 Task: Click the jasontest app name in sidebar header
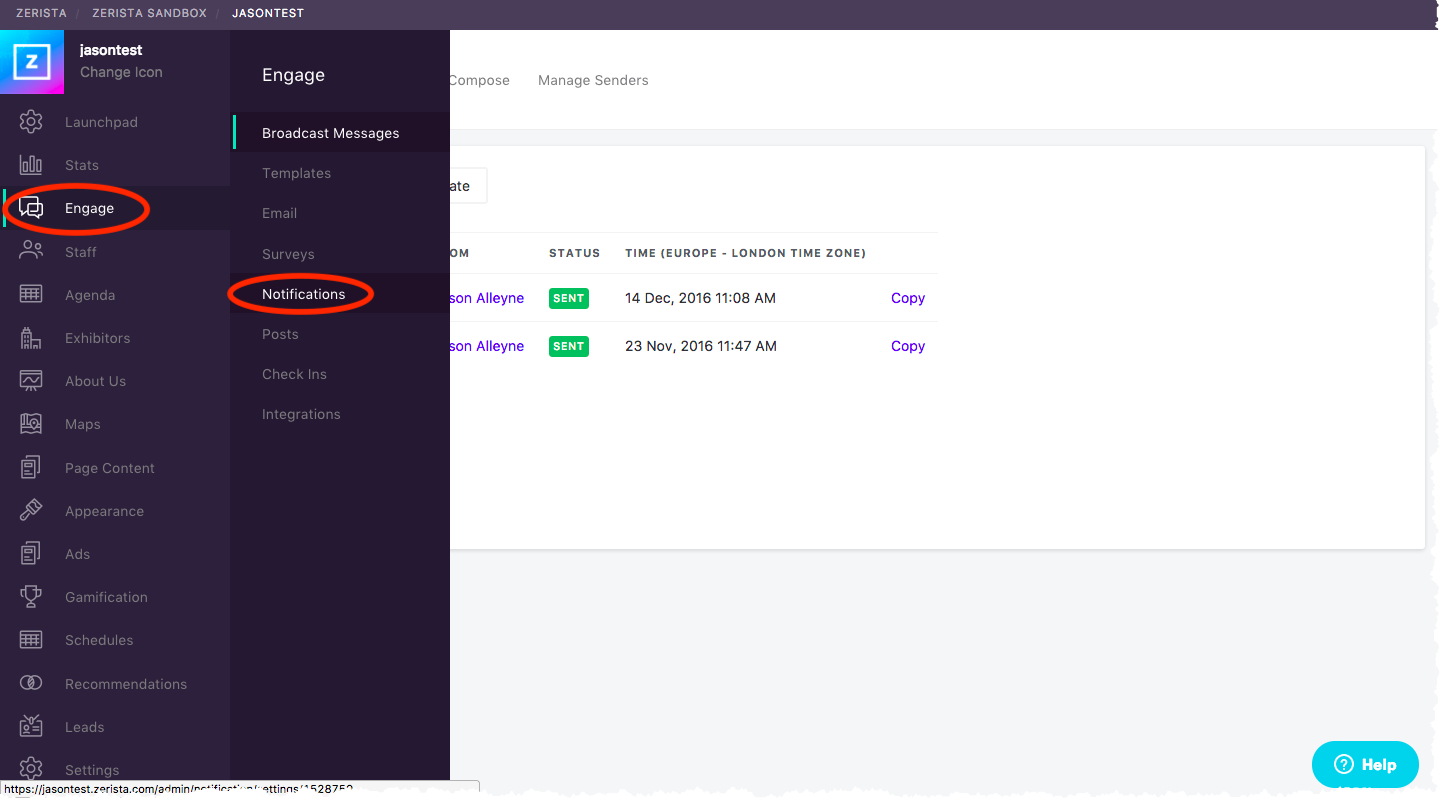pyautogui.click(x=111, y=50)
